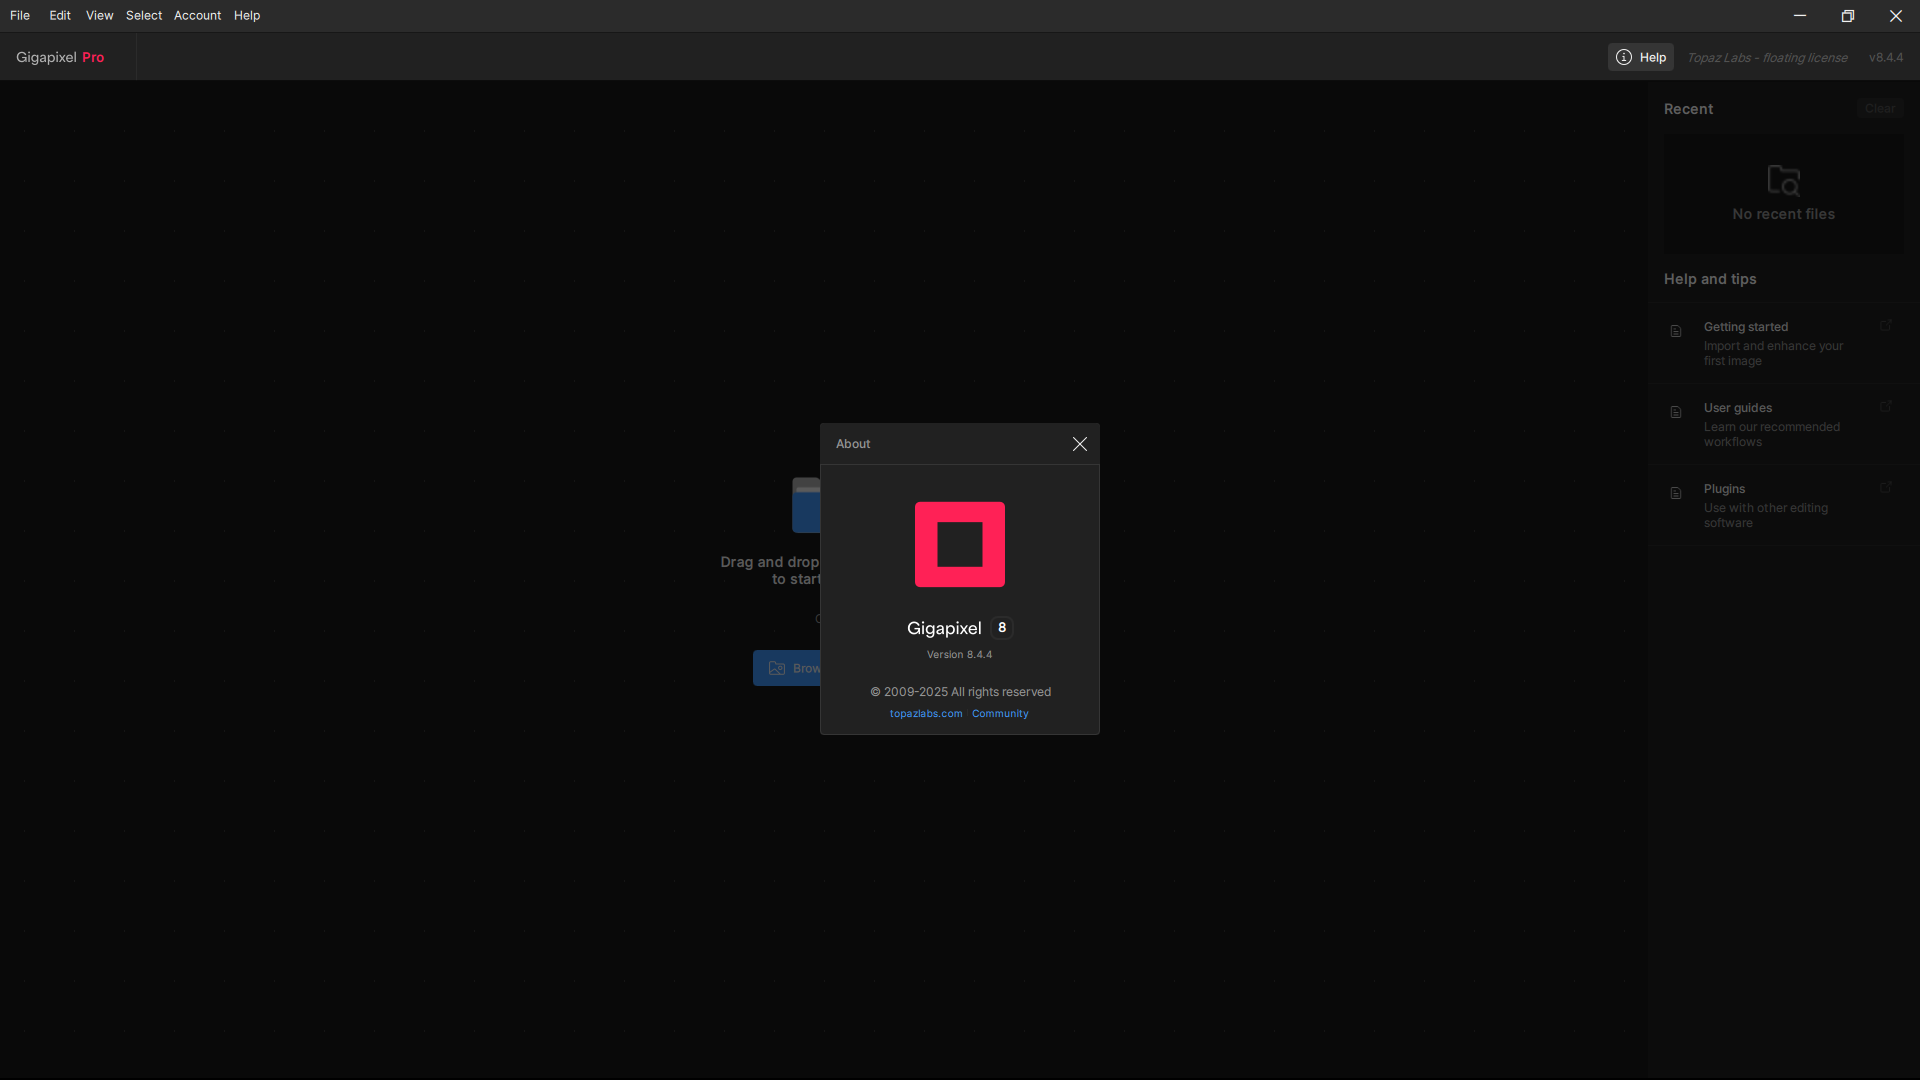Click the Gigapixel Pro title label

coord(60,57)
